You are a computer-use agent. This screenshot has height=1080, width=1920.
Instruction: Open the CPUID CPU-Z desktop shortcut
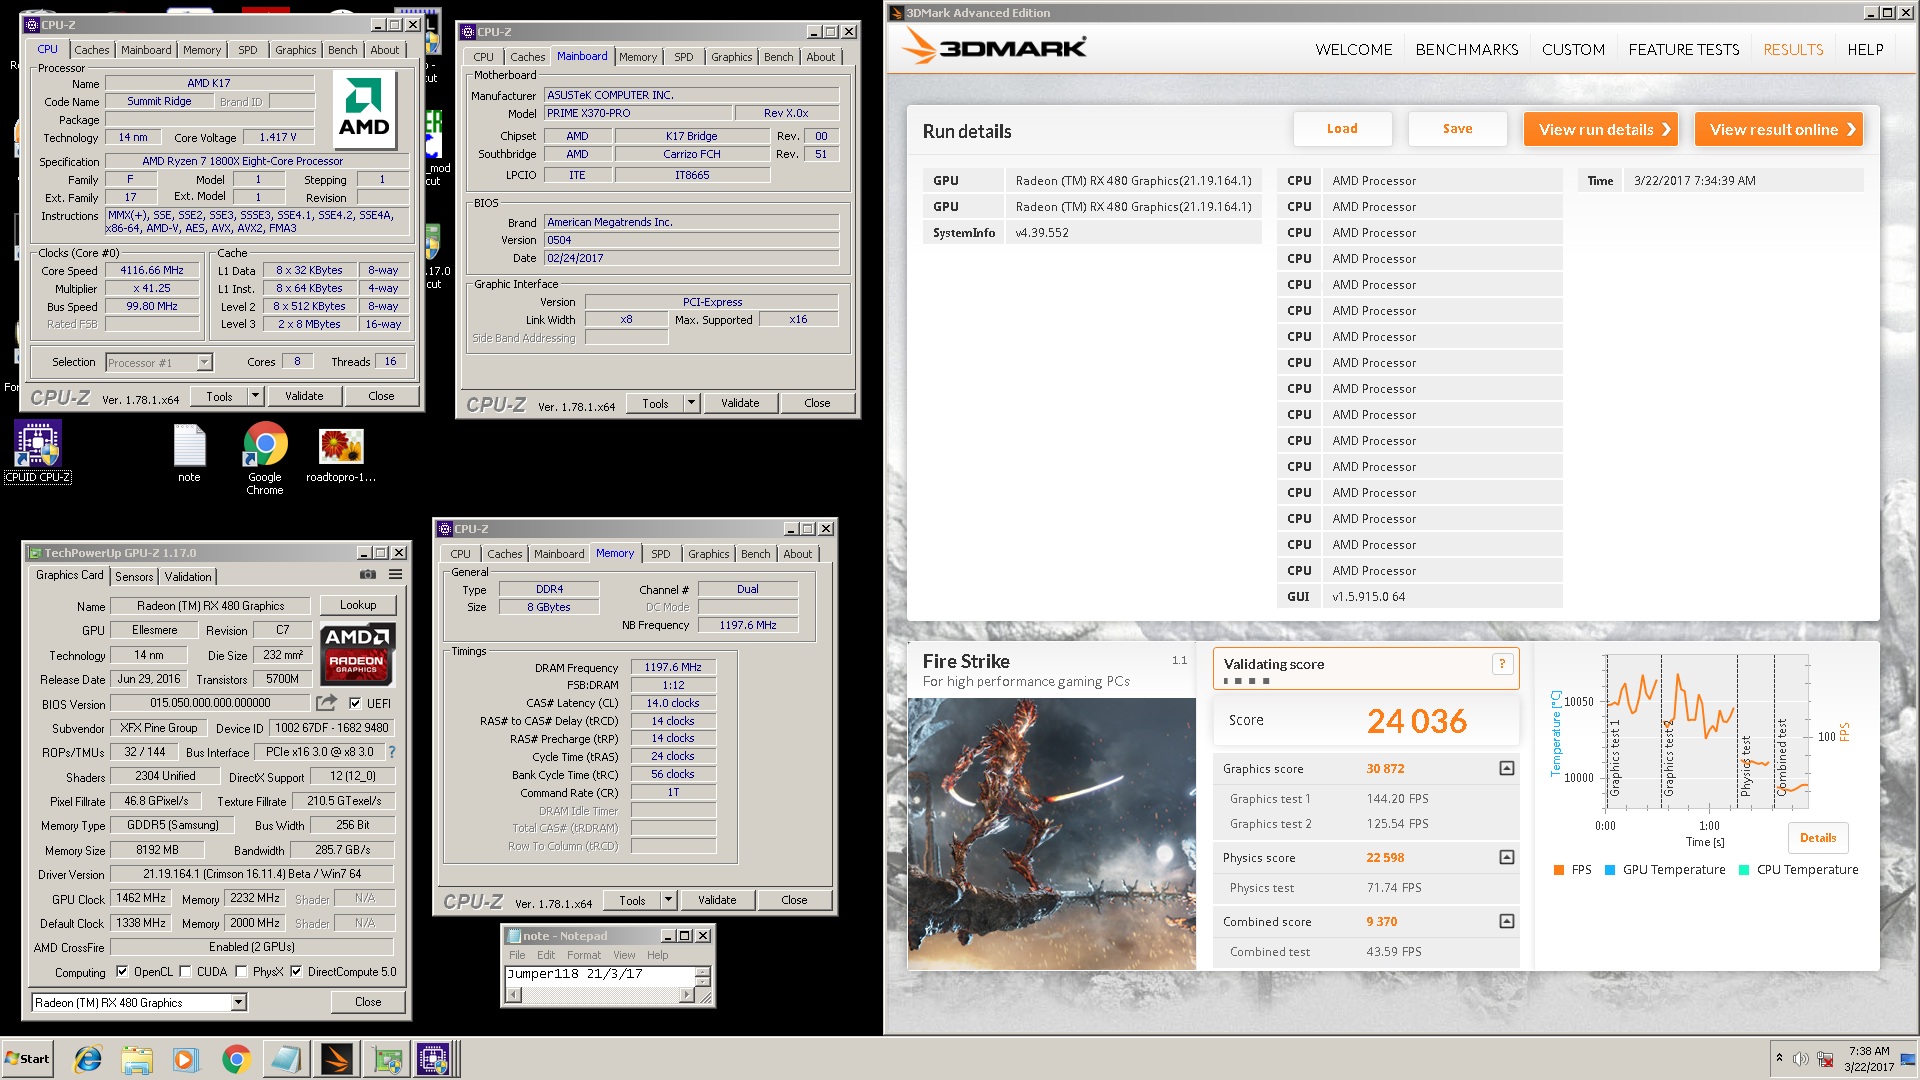click(38, 451)
